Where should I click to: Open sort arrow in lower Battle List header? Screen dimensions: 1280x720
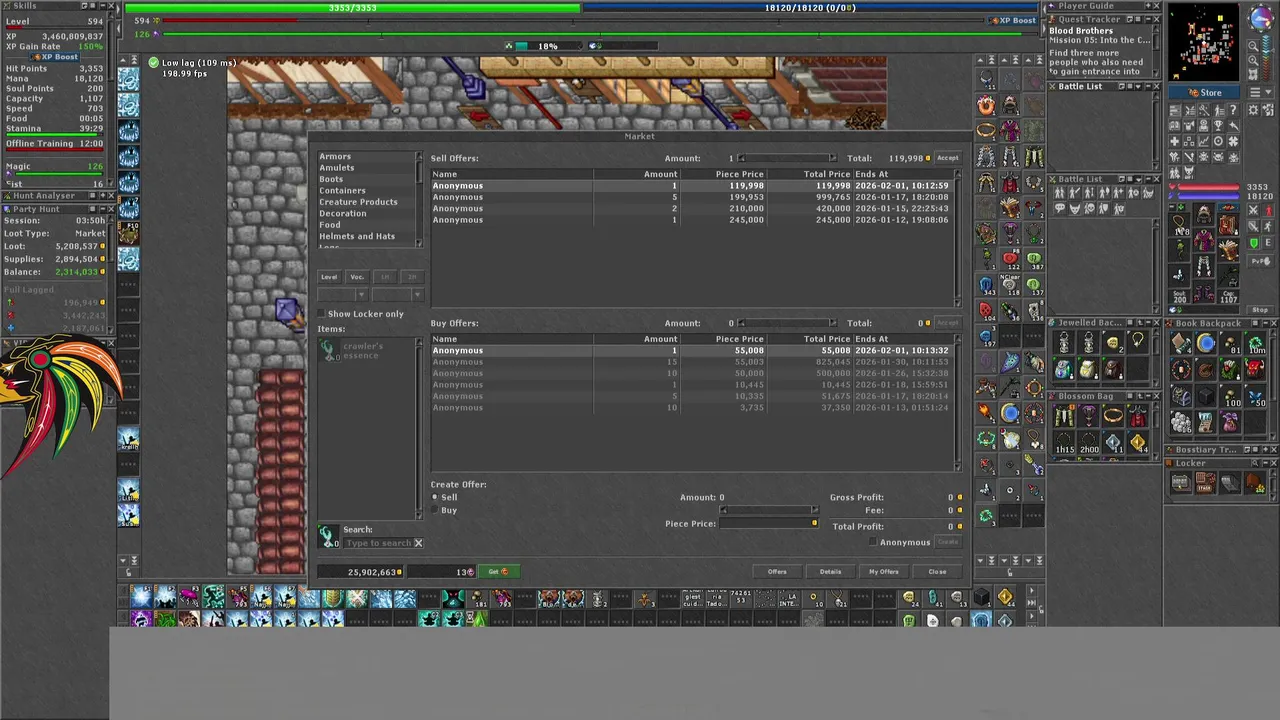[x=1138, y=179]
